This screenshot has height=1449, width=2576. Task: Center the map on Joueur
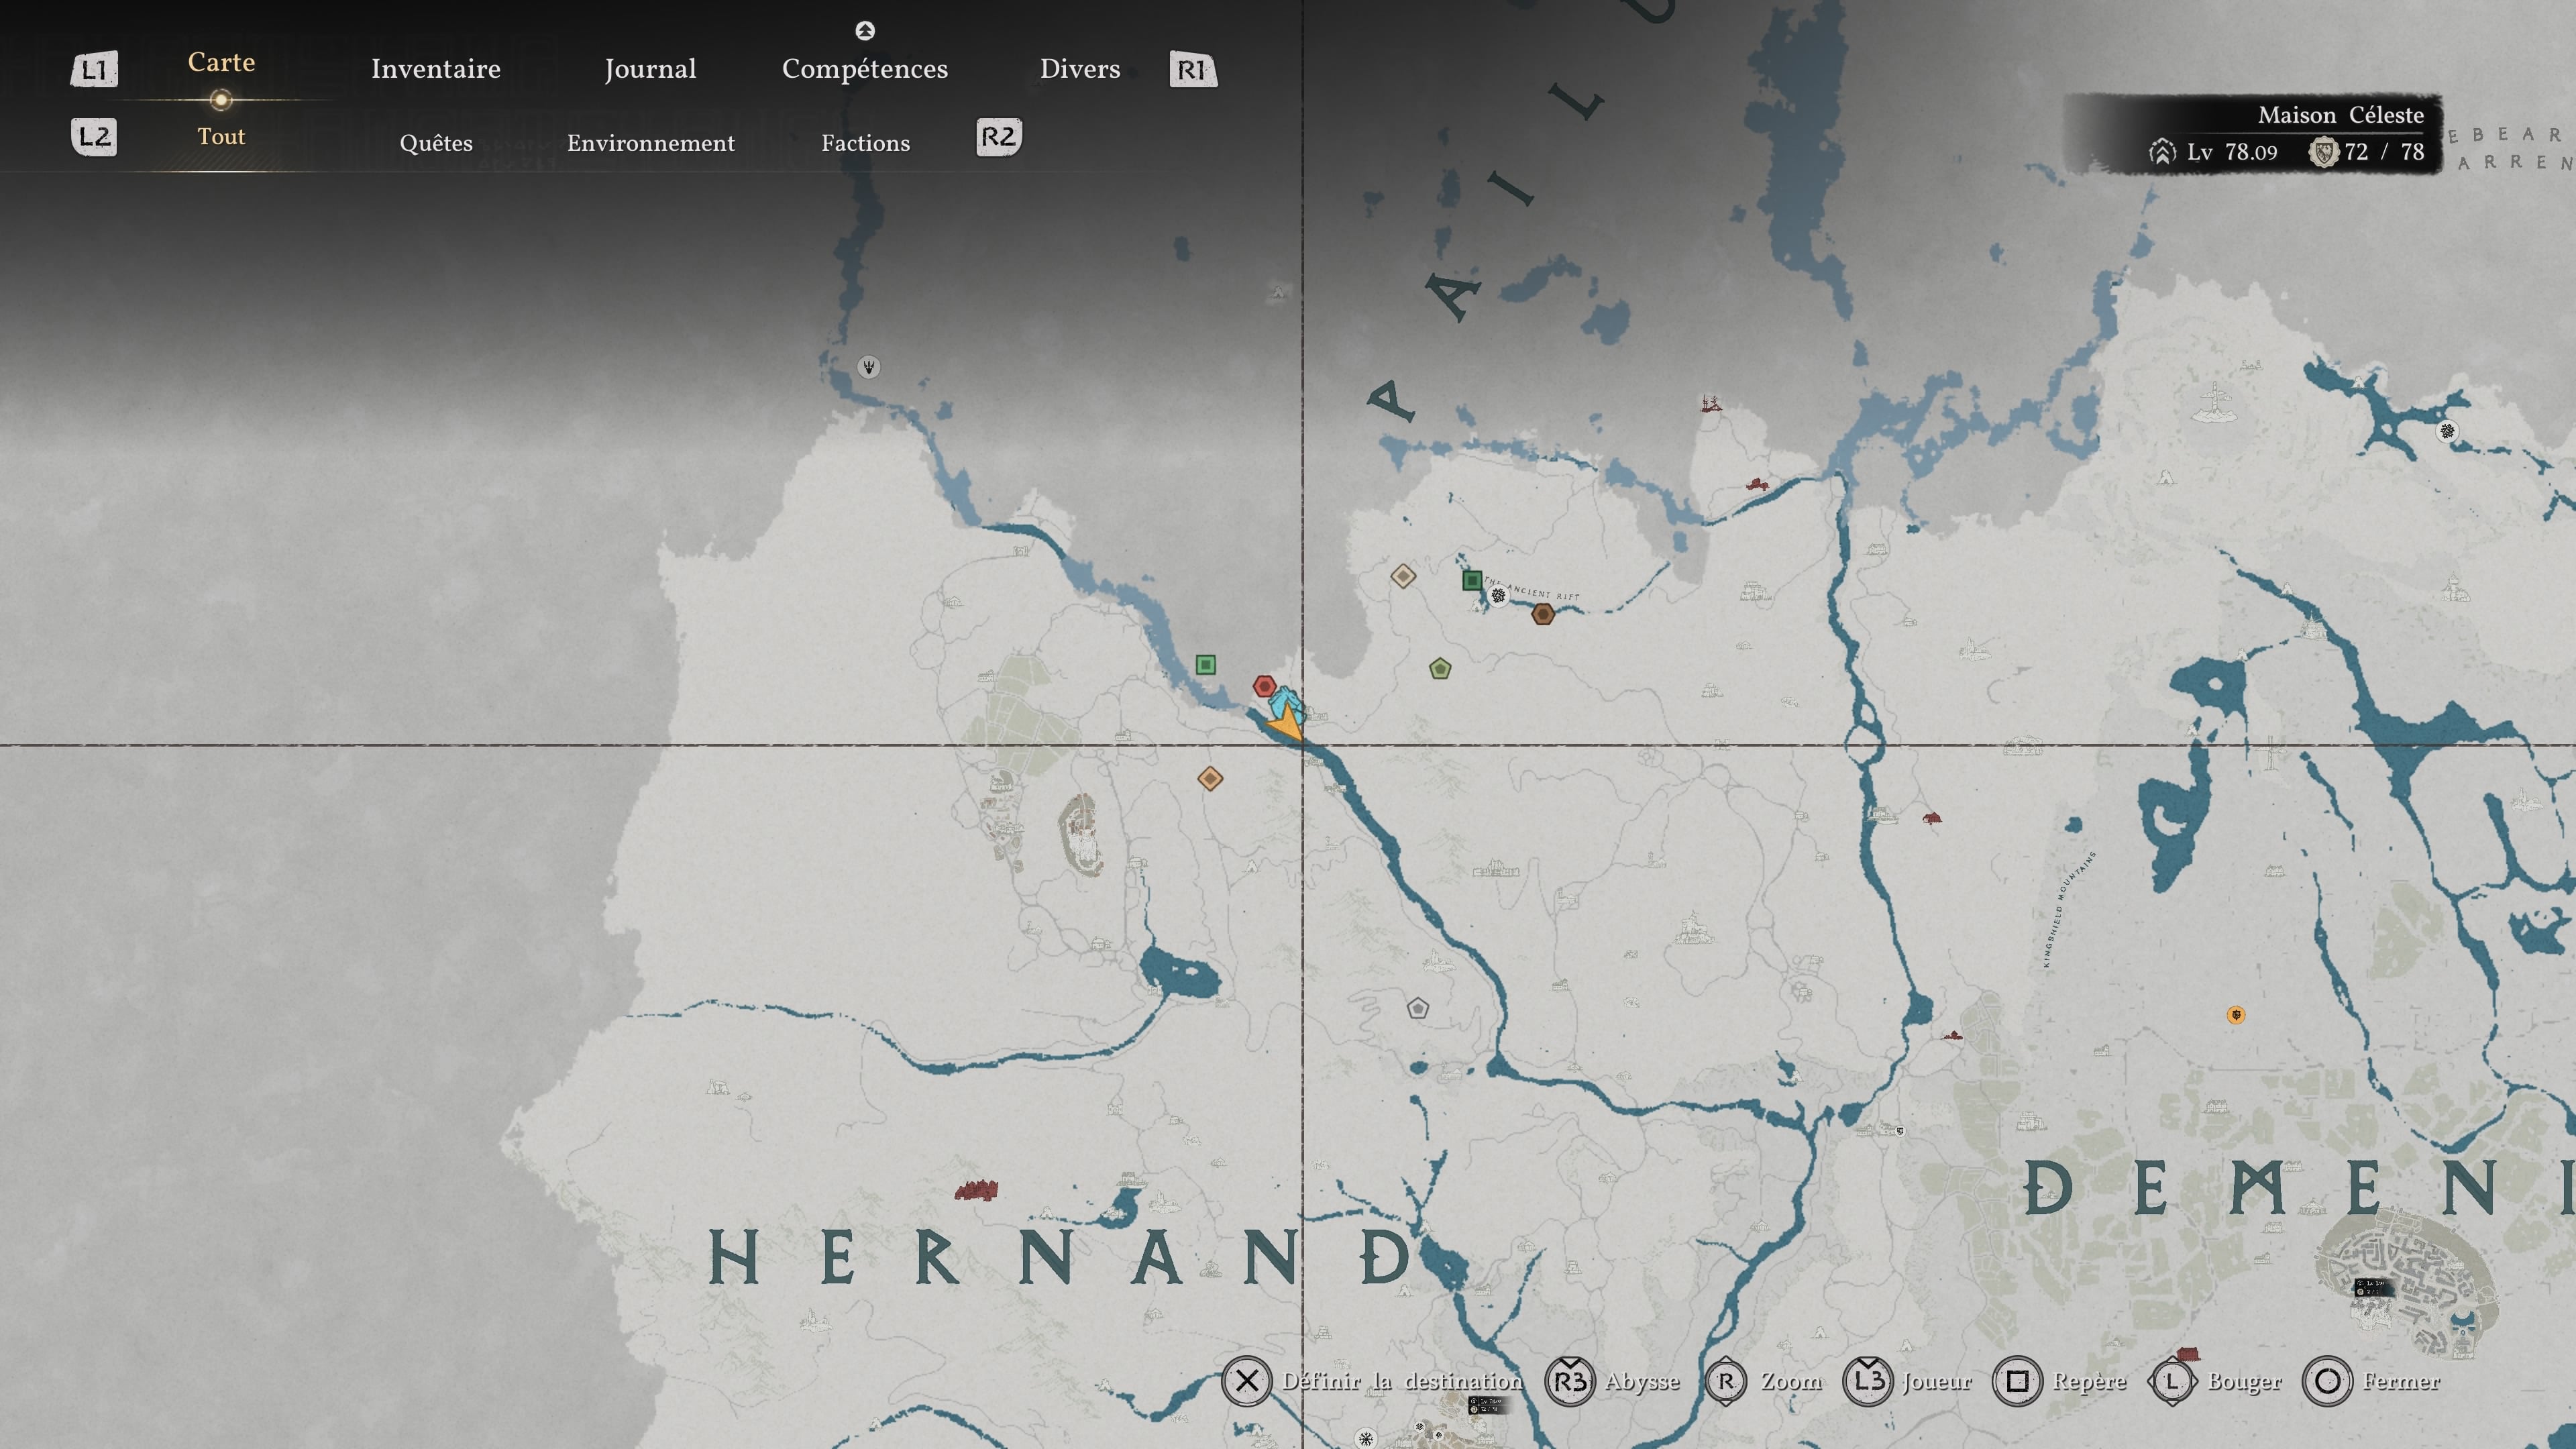[1937, 1381]
